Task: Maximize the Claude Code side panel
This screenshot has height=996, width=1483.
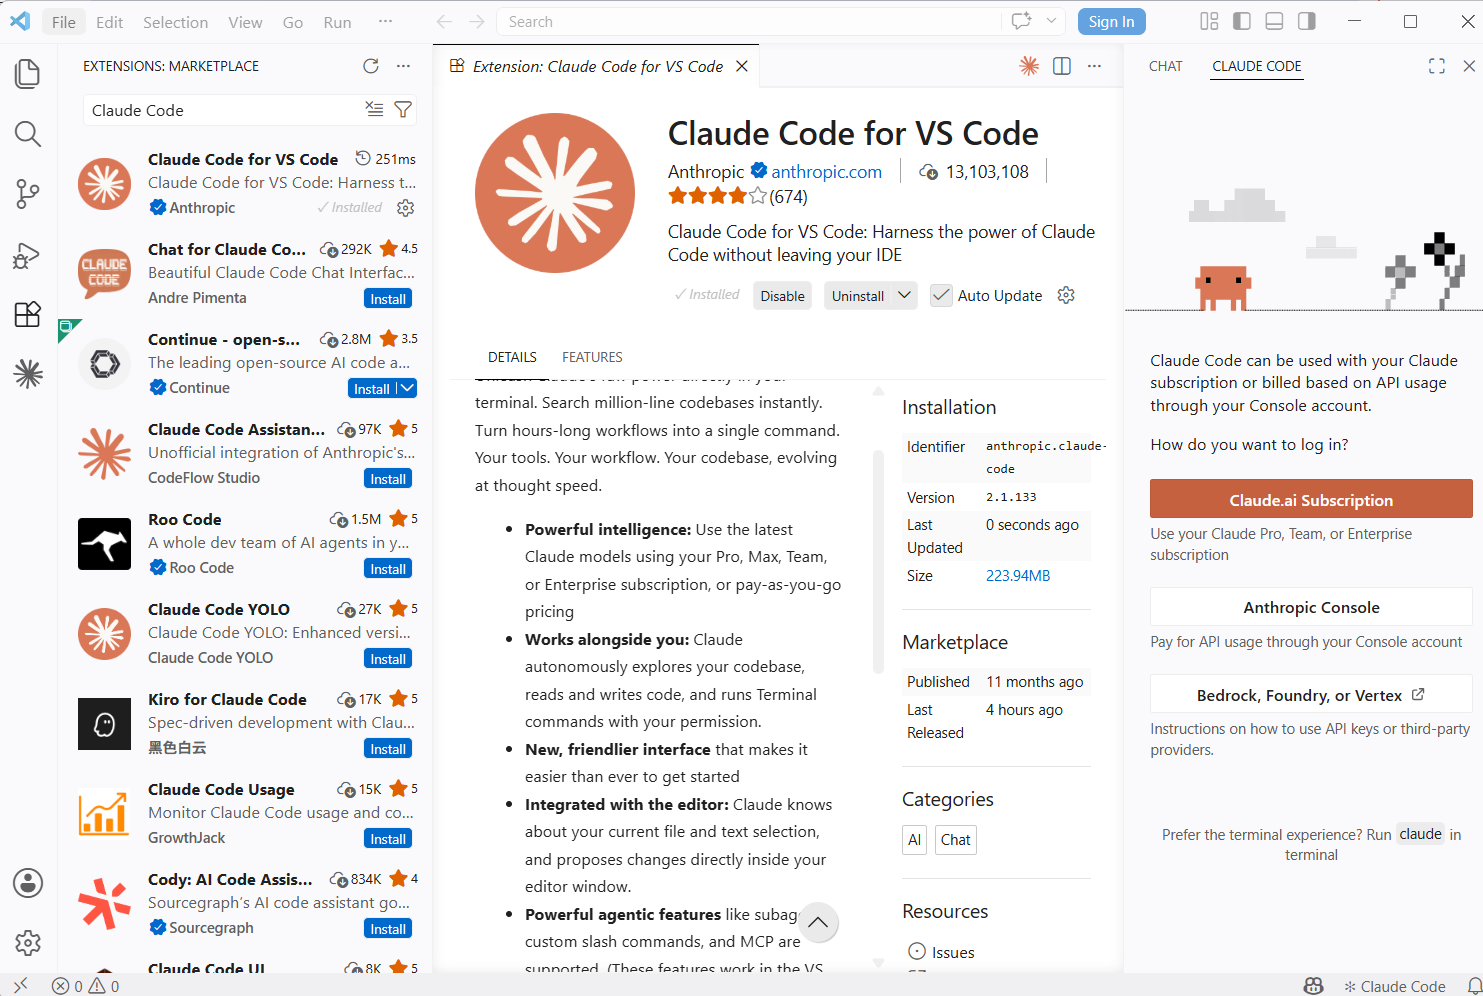Action: pyautogui.click(x=1437, y=66)
